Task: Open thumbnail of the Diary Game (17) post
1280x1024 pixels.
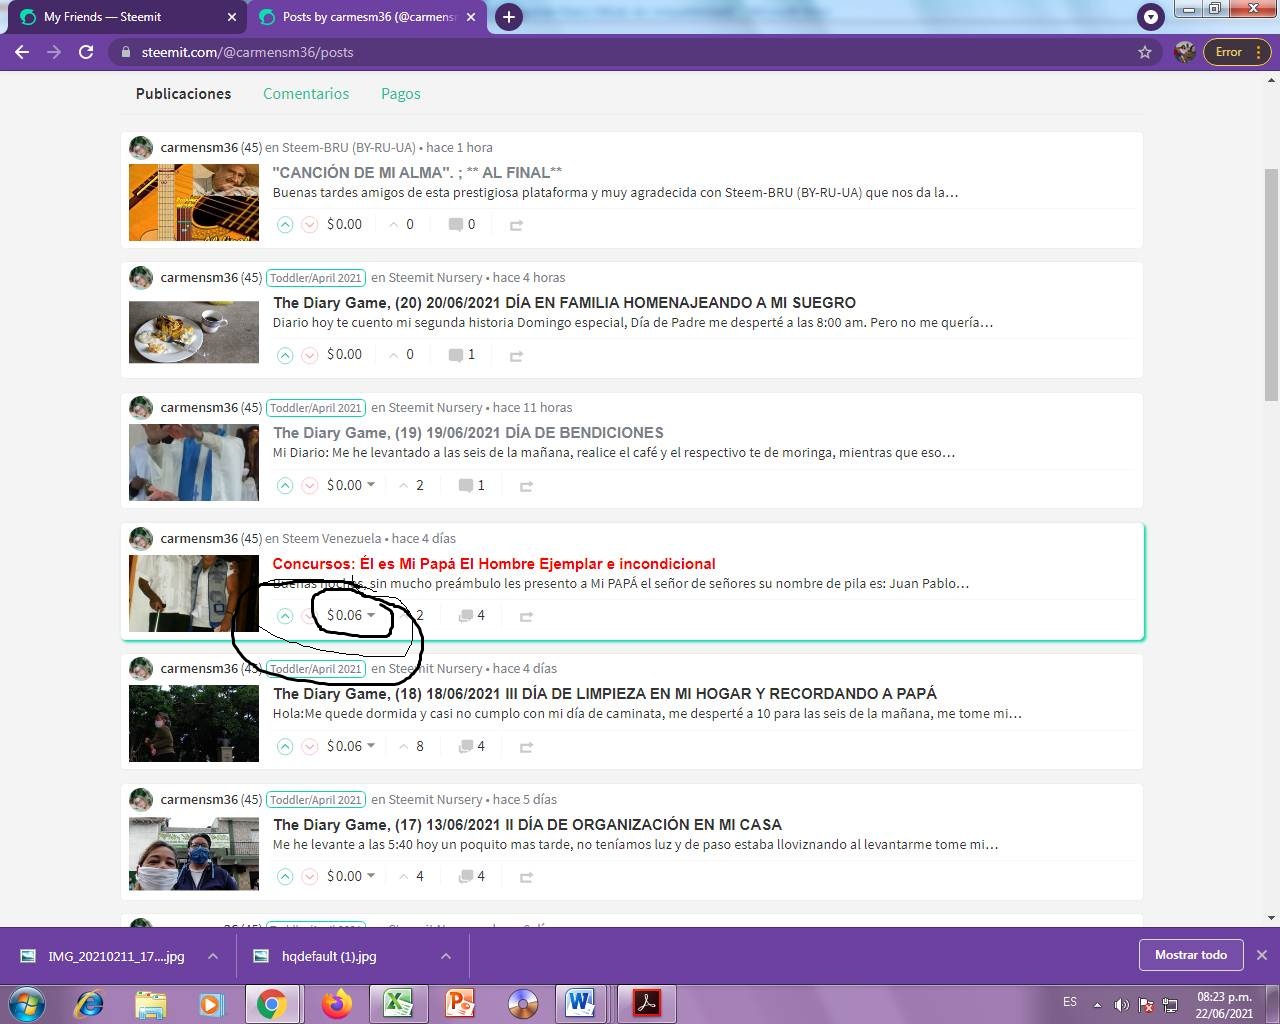Action: coord(194,854)
